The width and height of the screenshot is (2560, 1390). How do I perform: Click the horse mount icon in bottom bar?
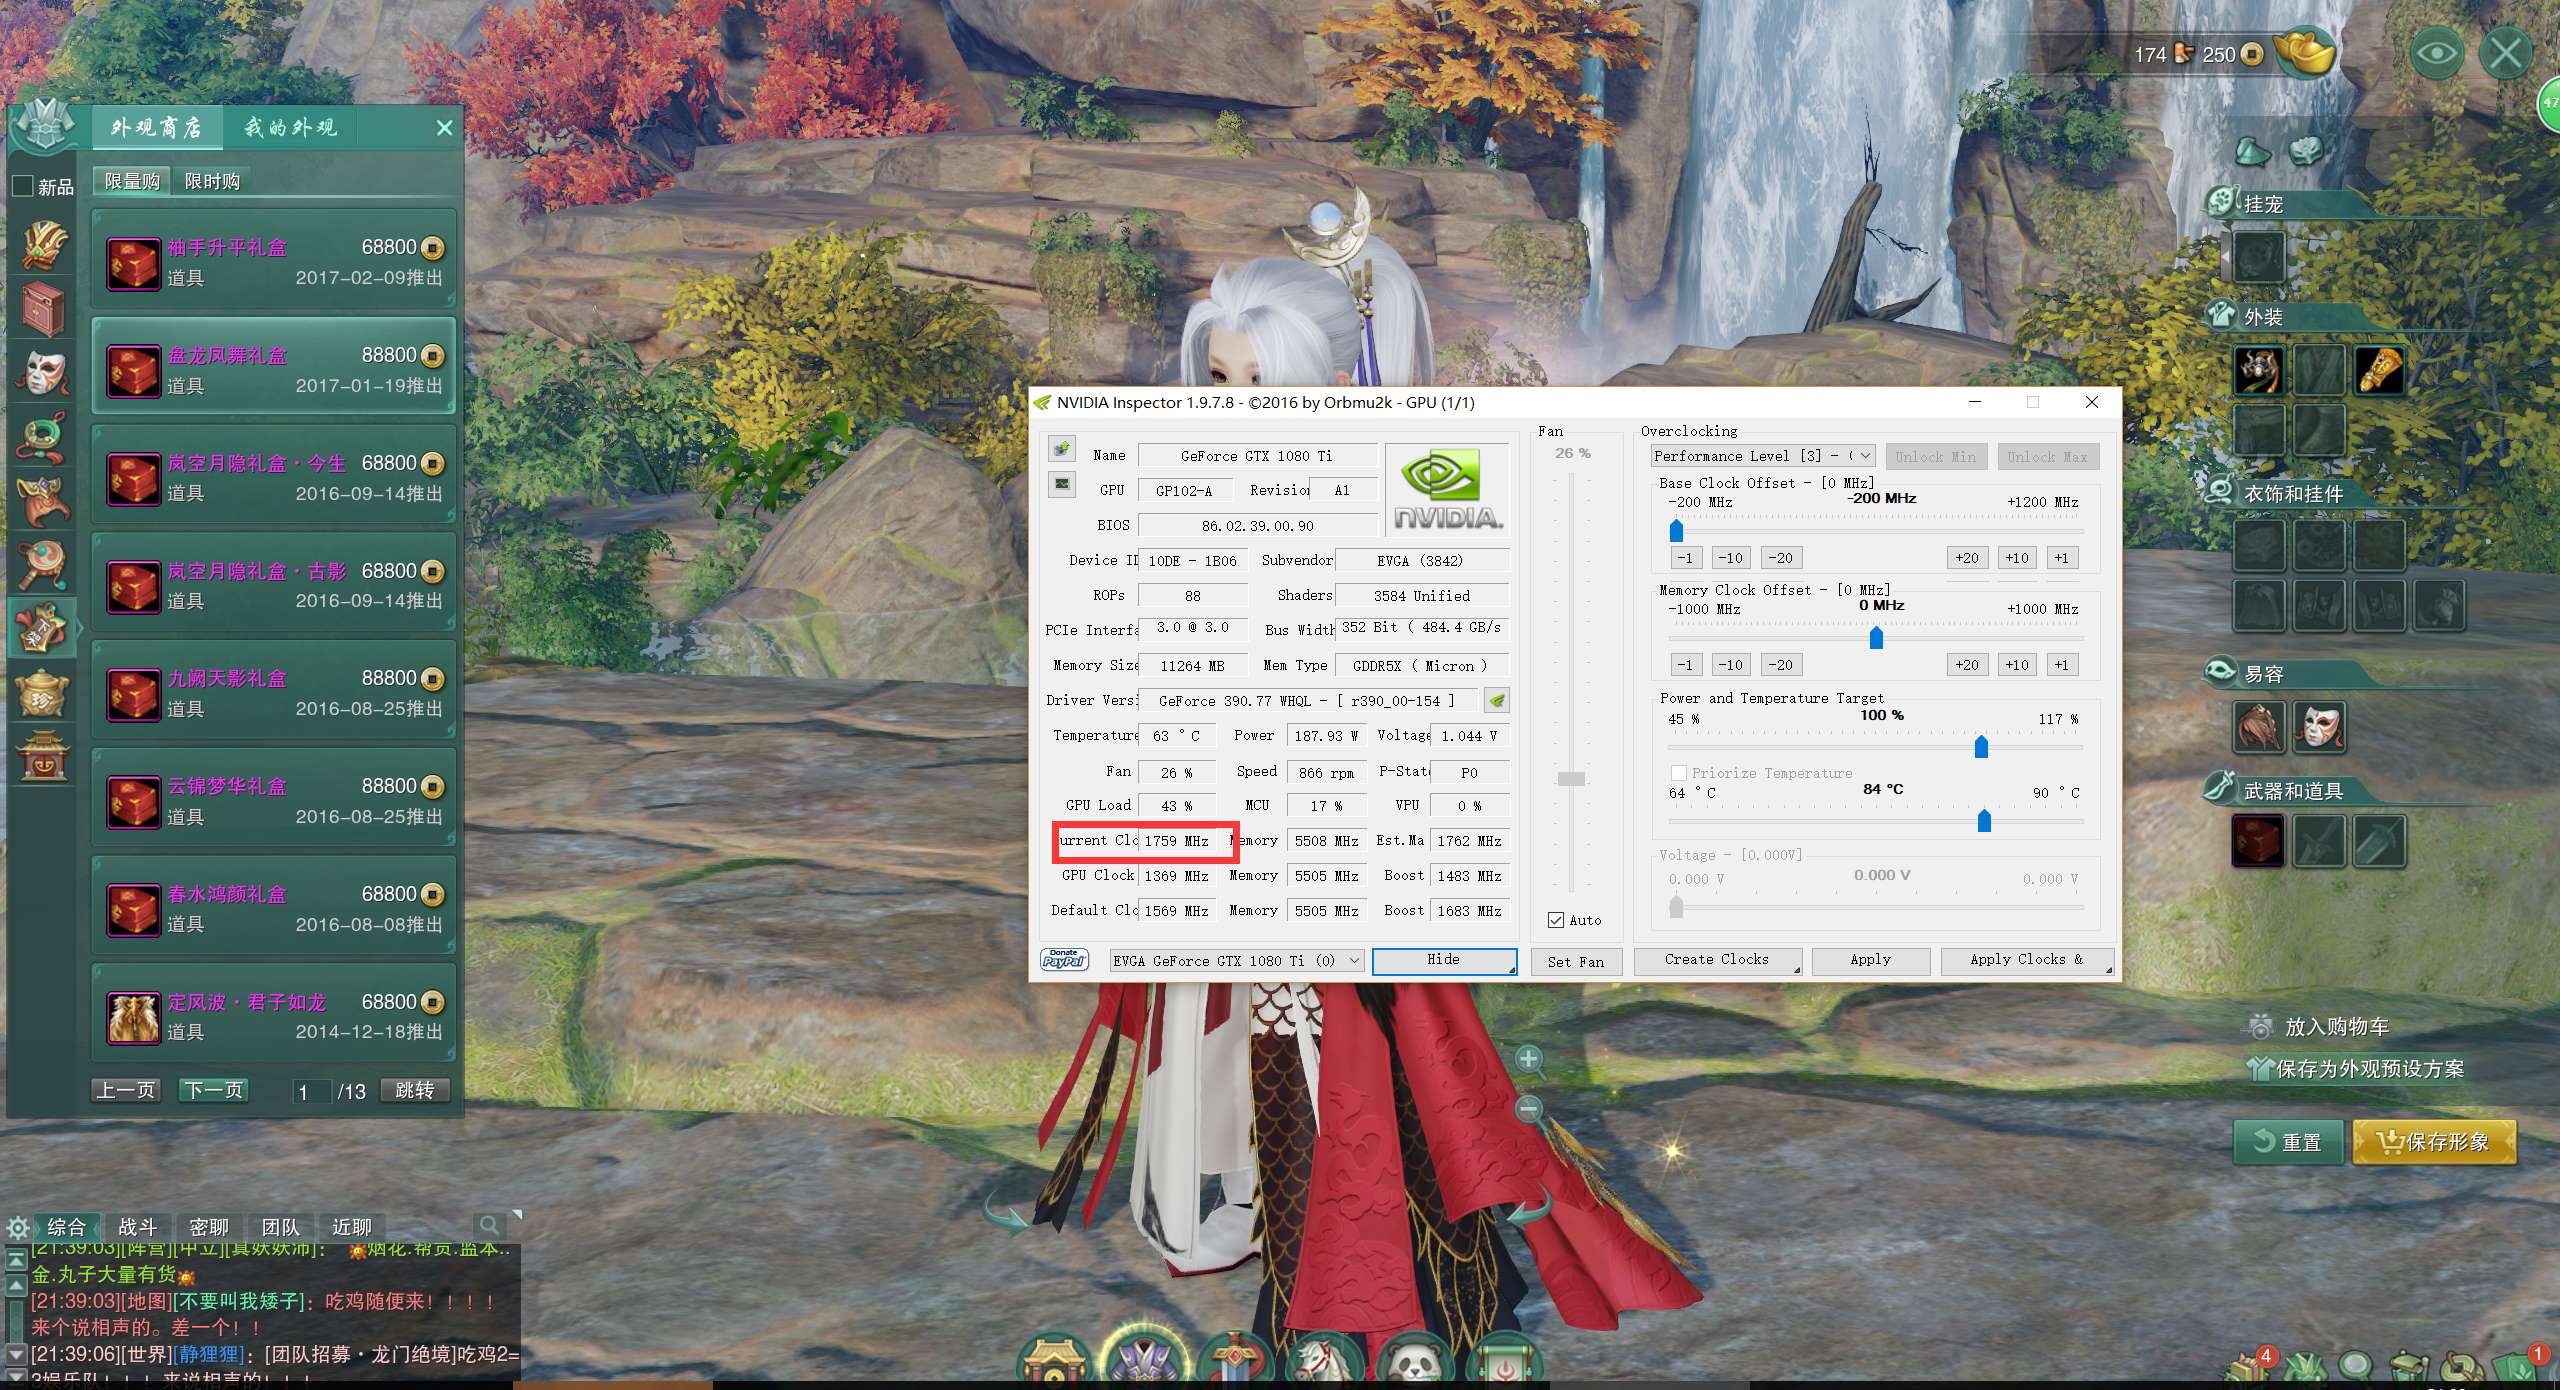tap(1325, 1362)
